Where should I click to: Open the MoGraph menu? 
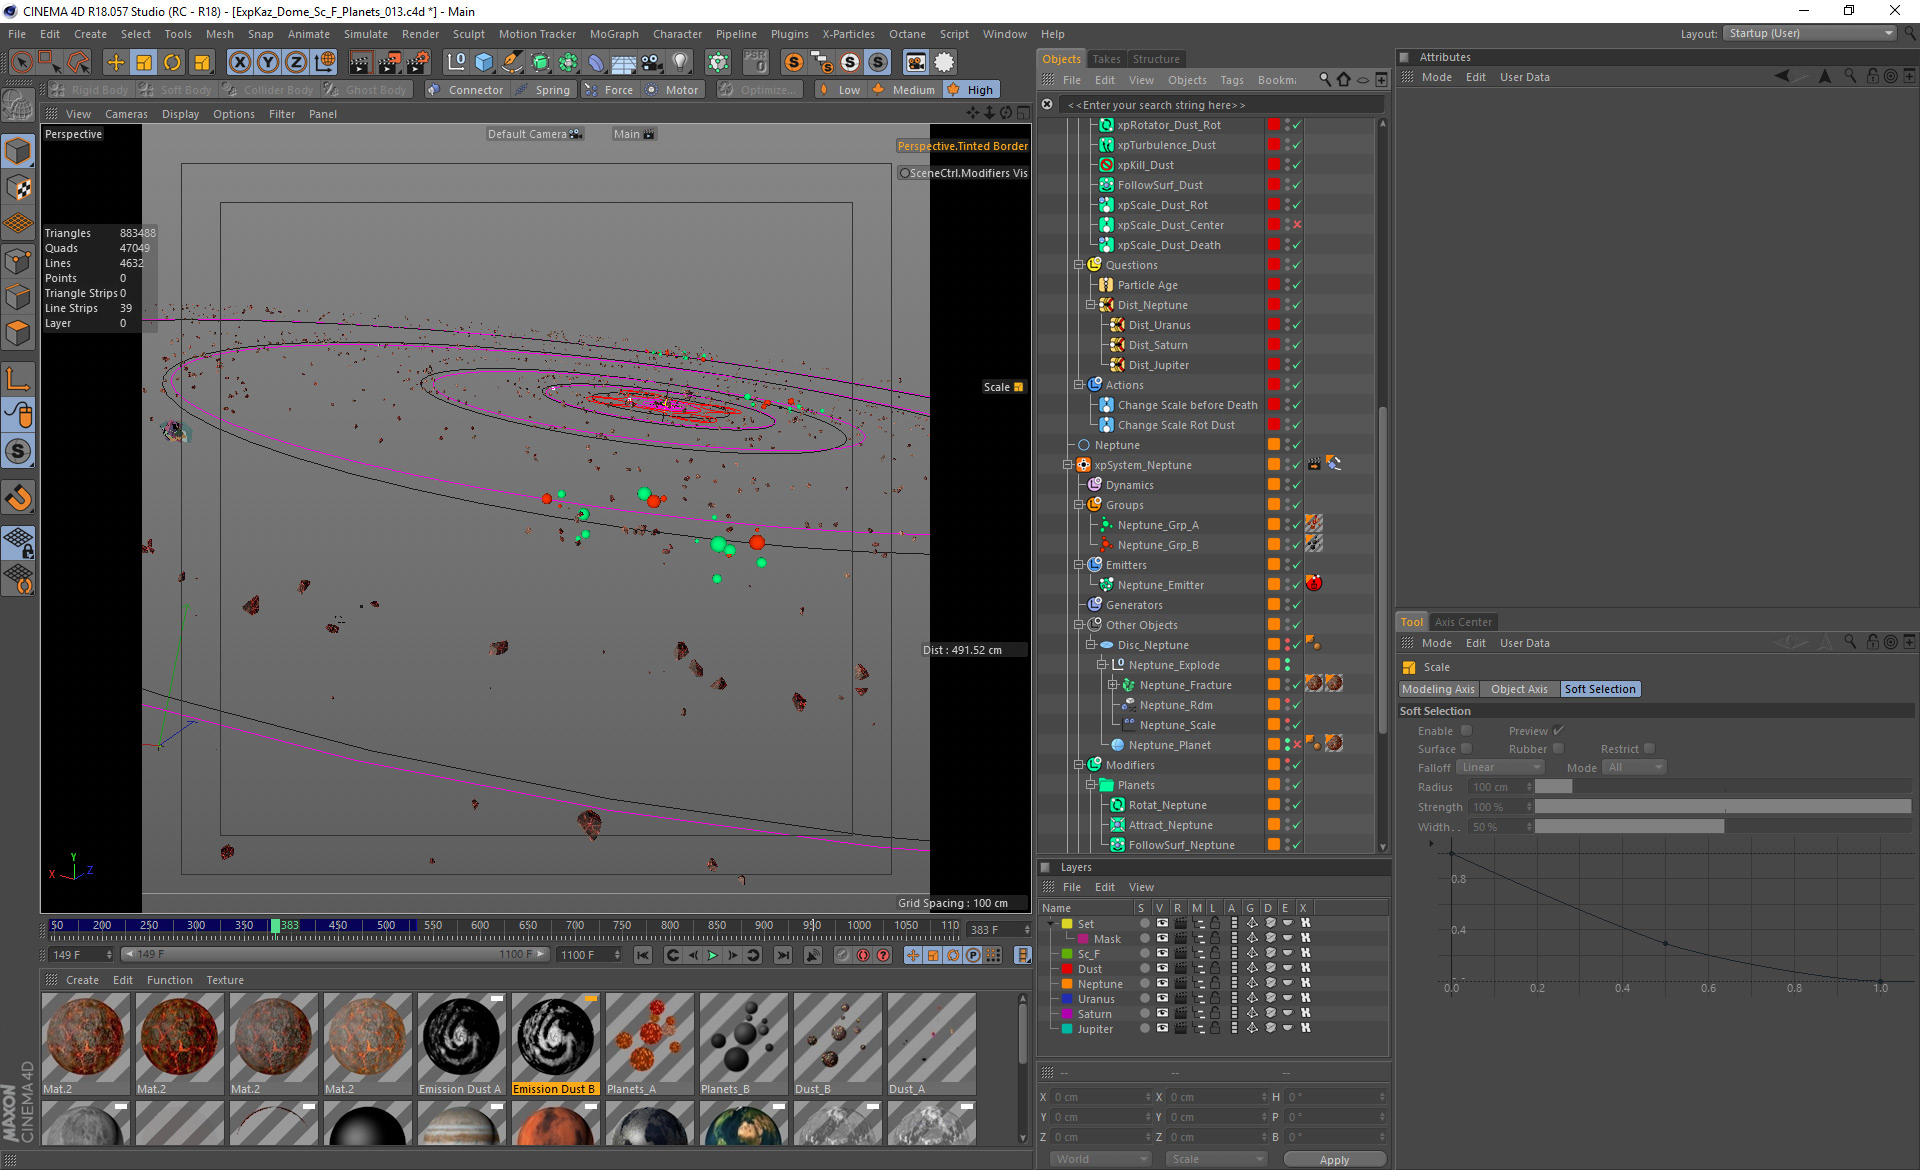click(x=614, y=34)
